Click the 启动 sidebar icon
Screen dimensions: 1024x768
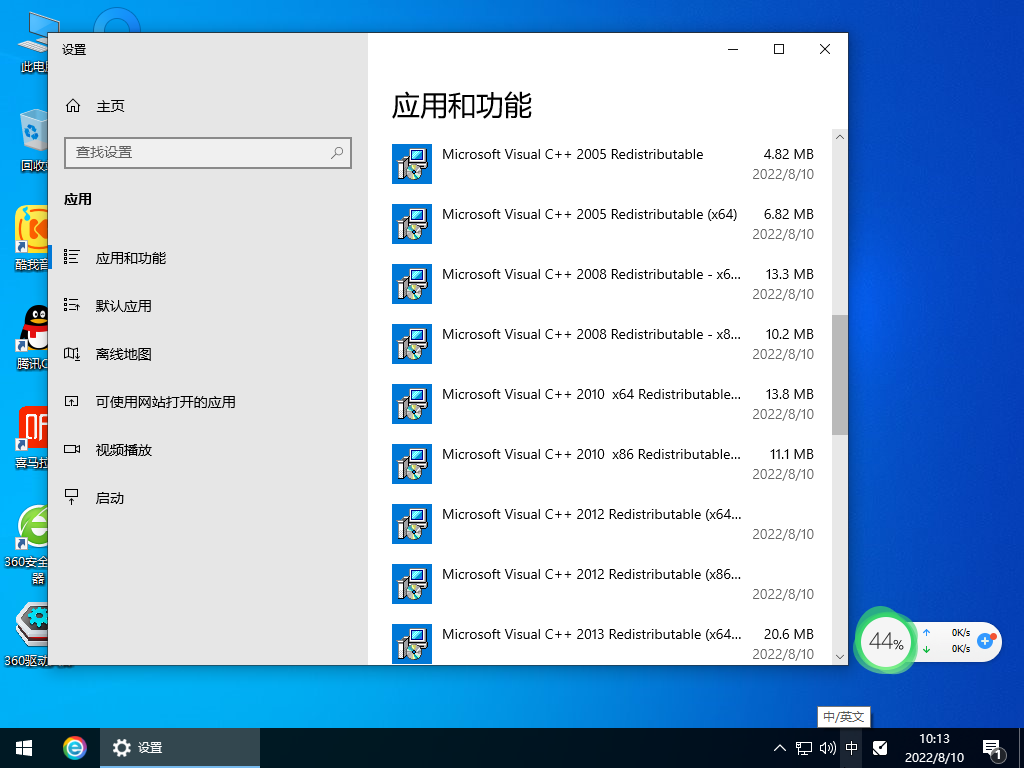coord(72,497)
